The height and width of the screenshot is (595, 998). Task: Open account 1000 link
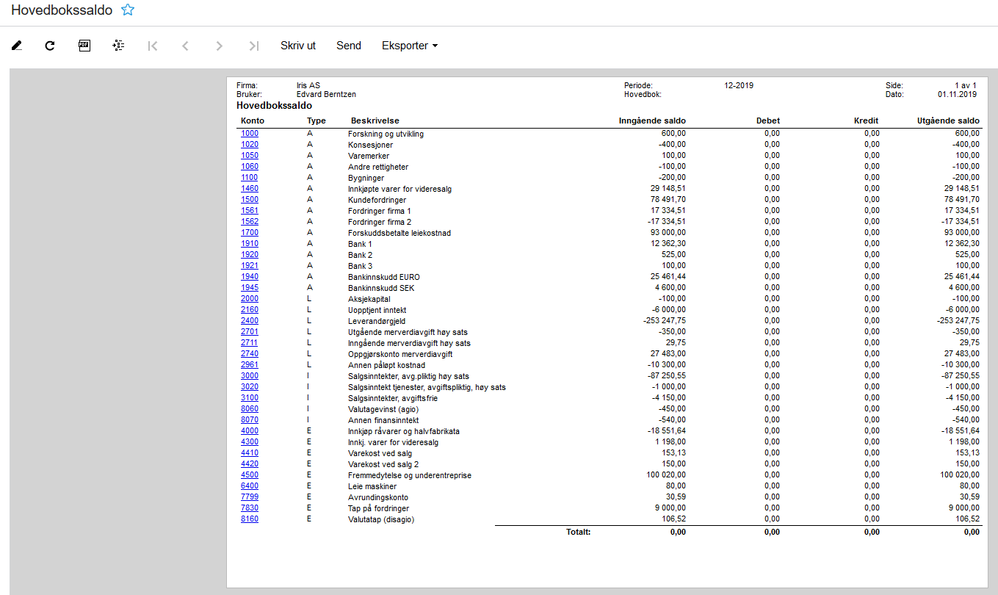click(x=250, y=134)
